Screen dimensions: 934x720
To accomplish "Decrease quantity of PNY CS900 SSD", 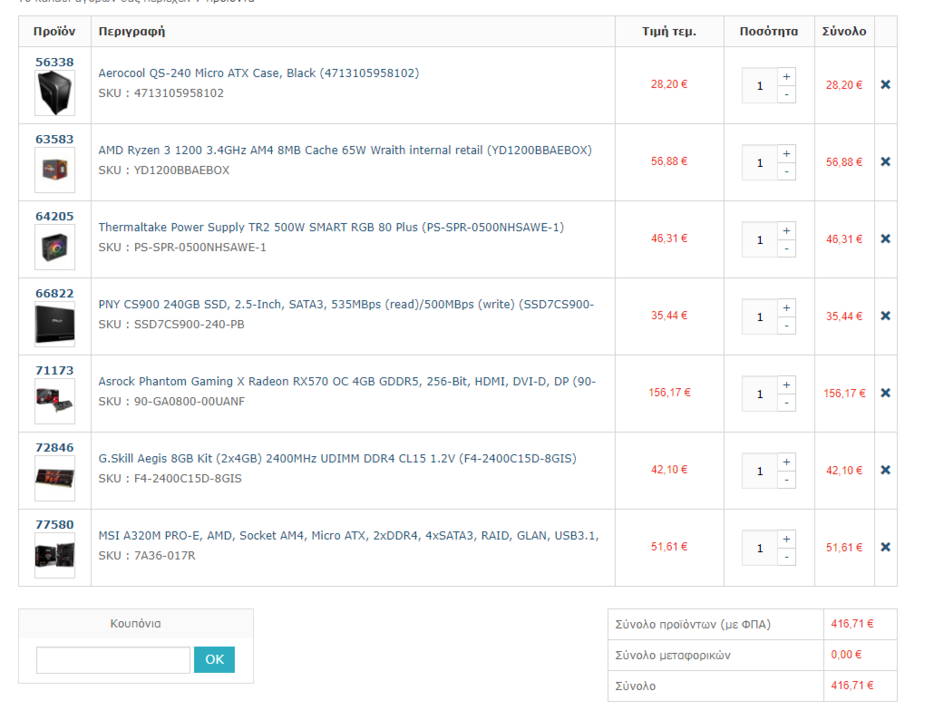I will 786,325.
